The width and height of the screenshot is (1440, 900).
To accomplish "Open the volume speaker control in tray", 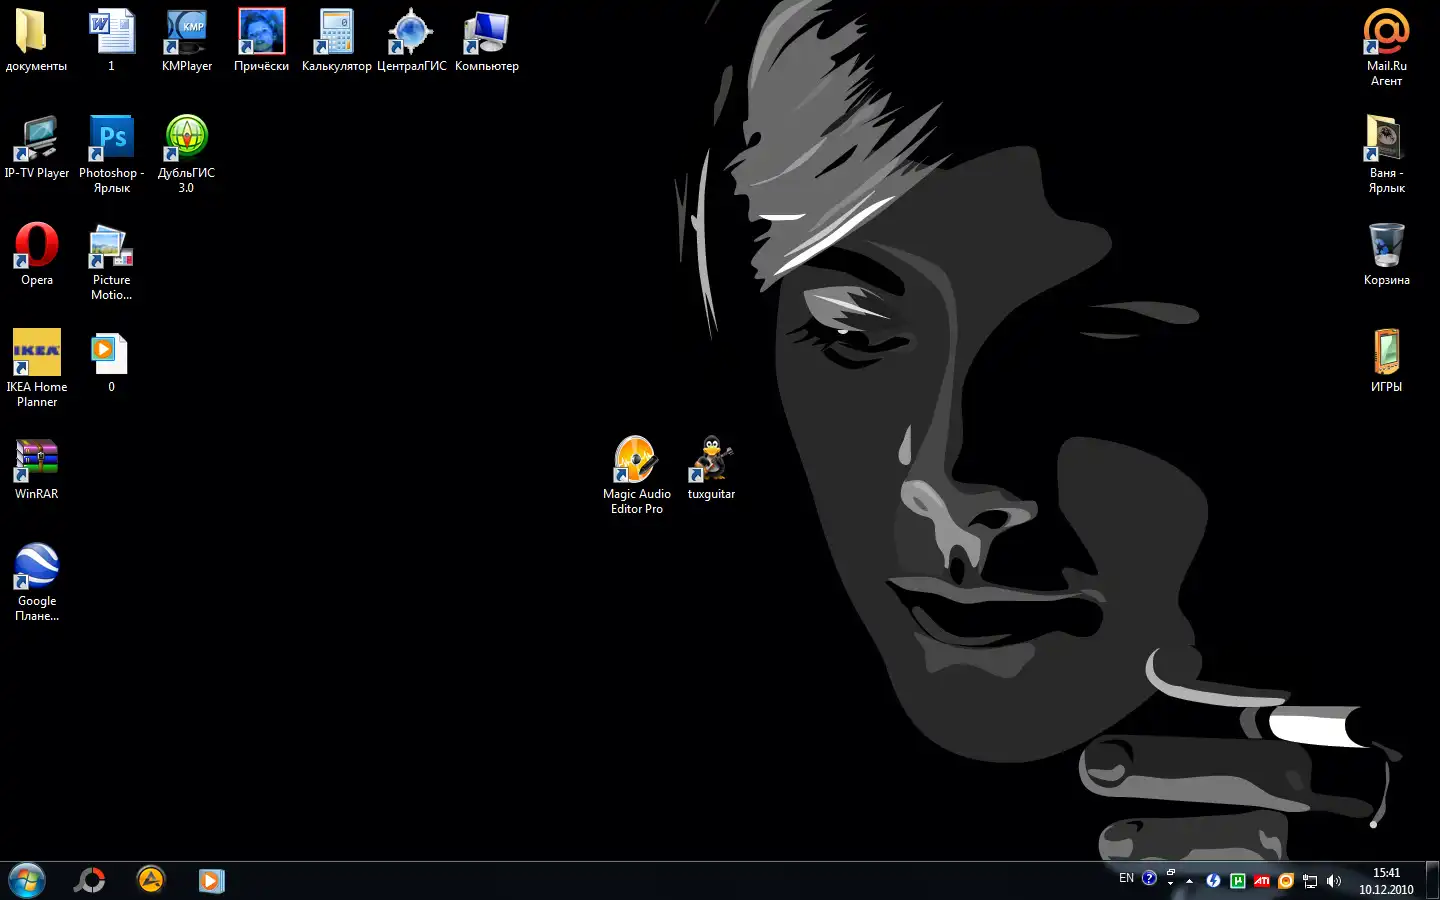I will coord(1333,881).
